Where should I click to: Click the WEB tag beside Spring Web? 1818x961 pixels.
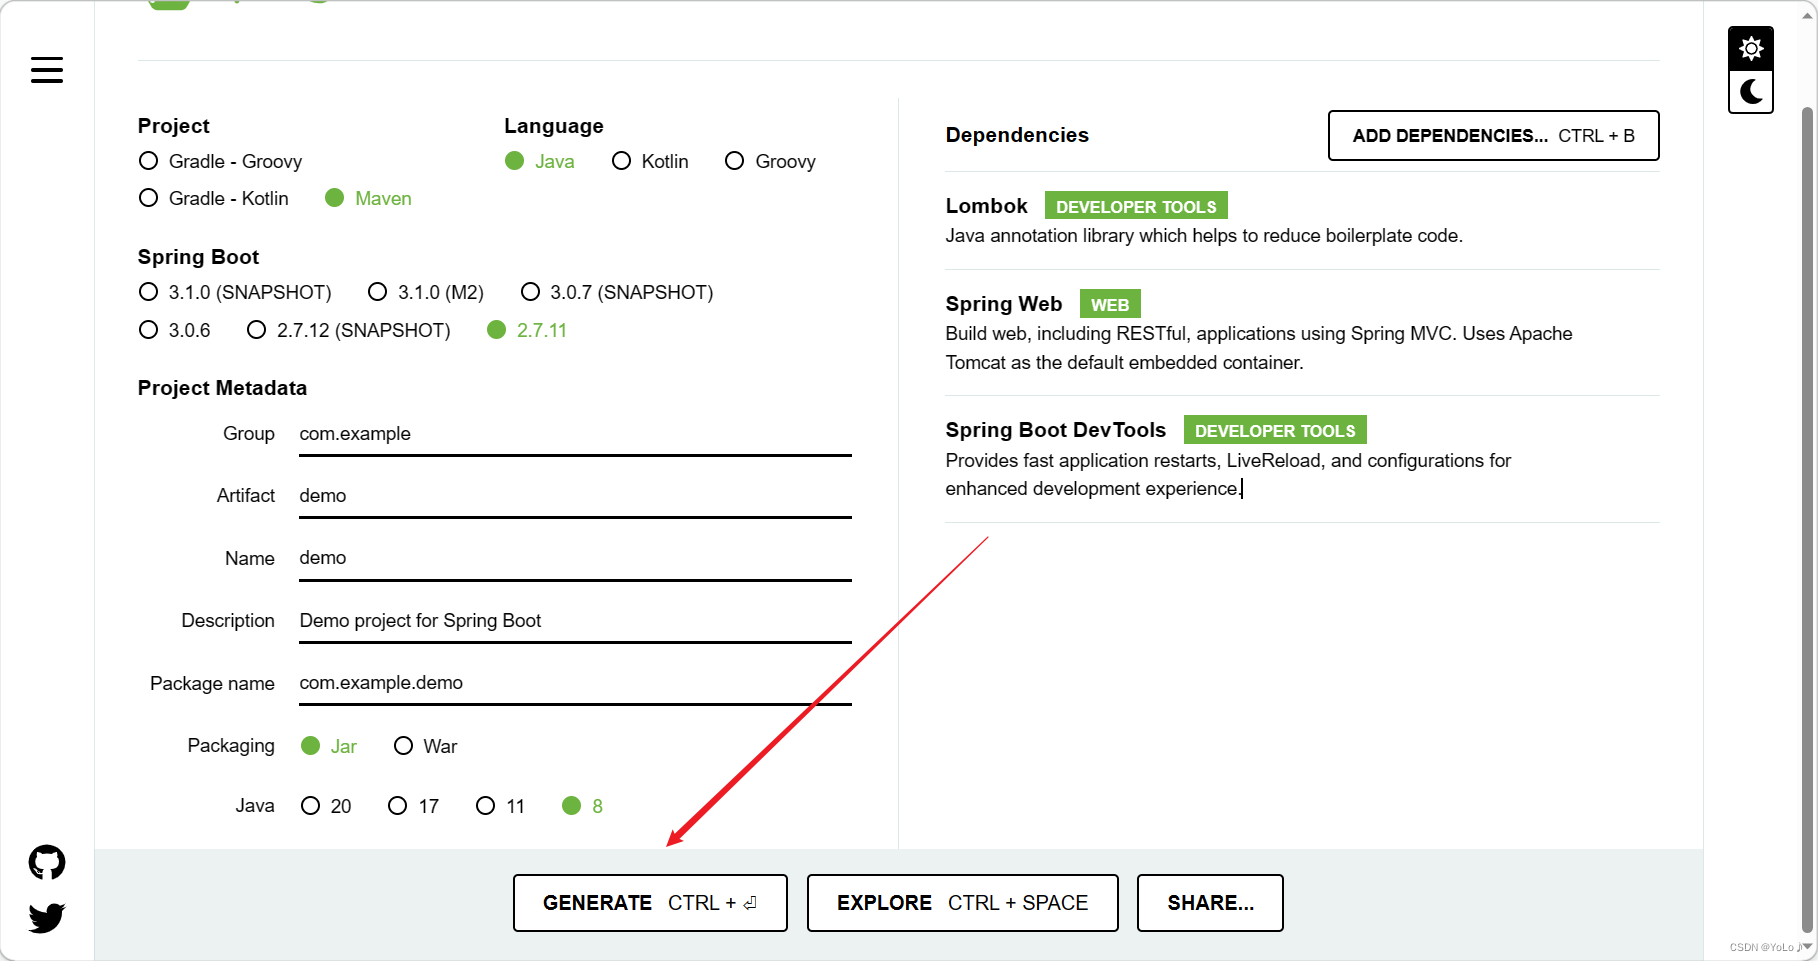(x=1110, y=304)
